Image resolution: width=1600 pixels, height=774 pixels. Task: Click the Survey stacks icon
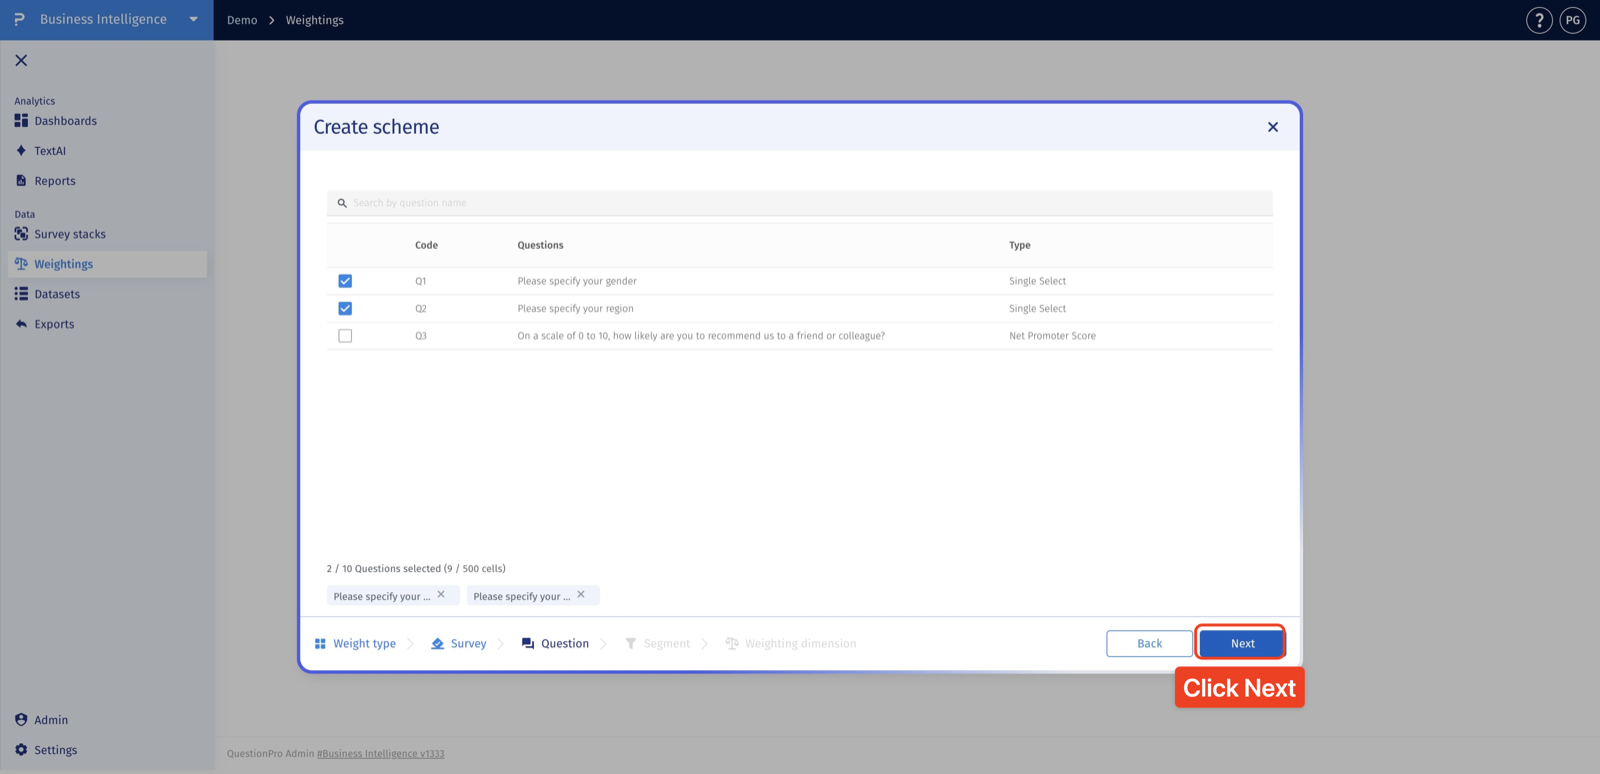[21, 233]
